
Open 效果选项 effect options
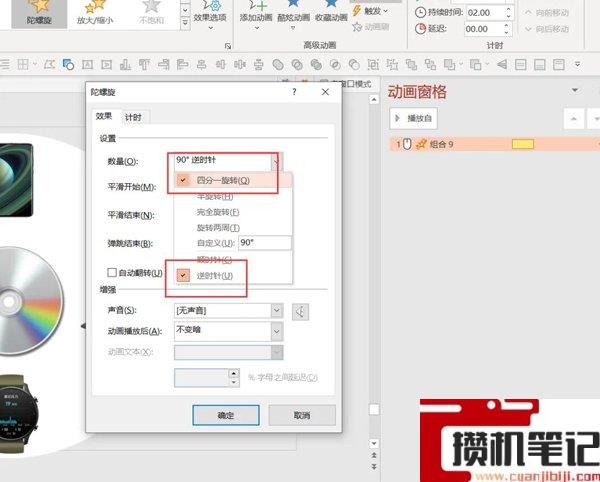tap(210, 15)
